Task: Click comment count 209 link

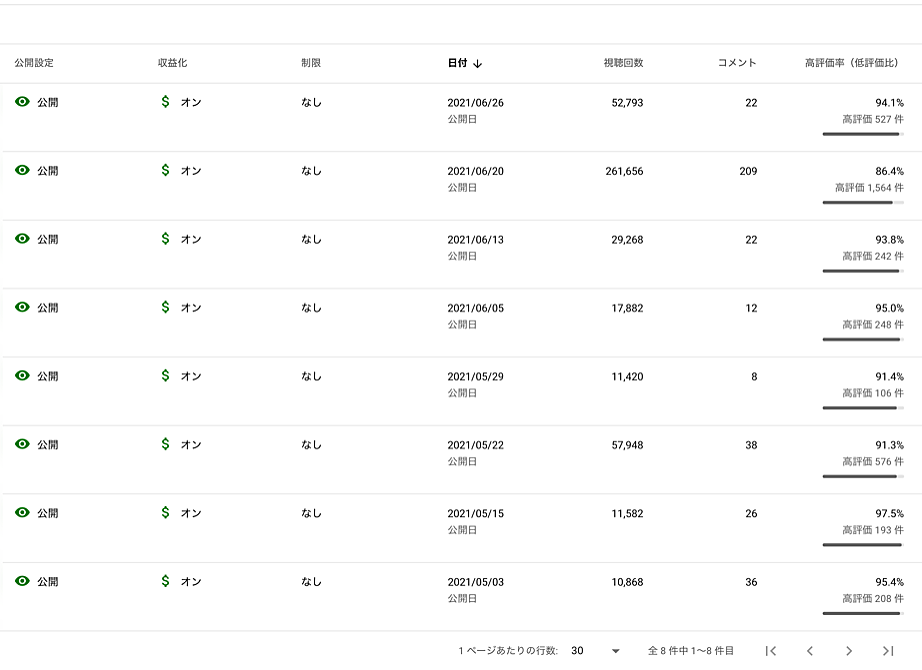Action: tap(748, 171)
